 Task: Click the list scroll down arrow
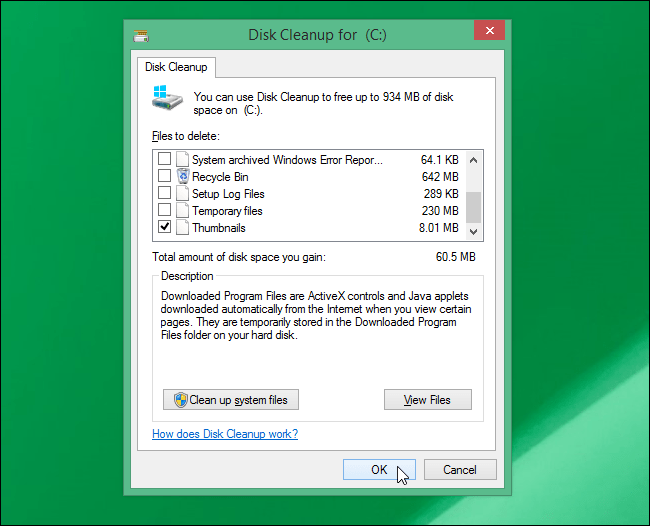point(473,232)
